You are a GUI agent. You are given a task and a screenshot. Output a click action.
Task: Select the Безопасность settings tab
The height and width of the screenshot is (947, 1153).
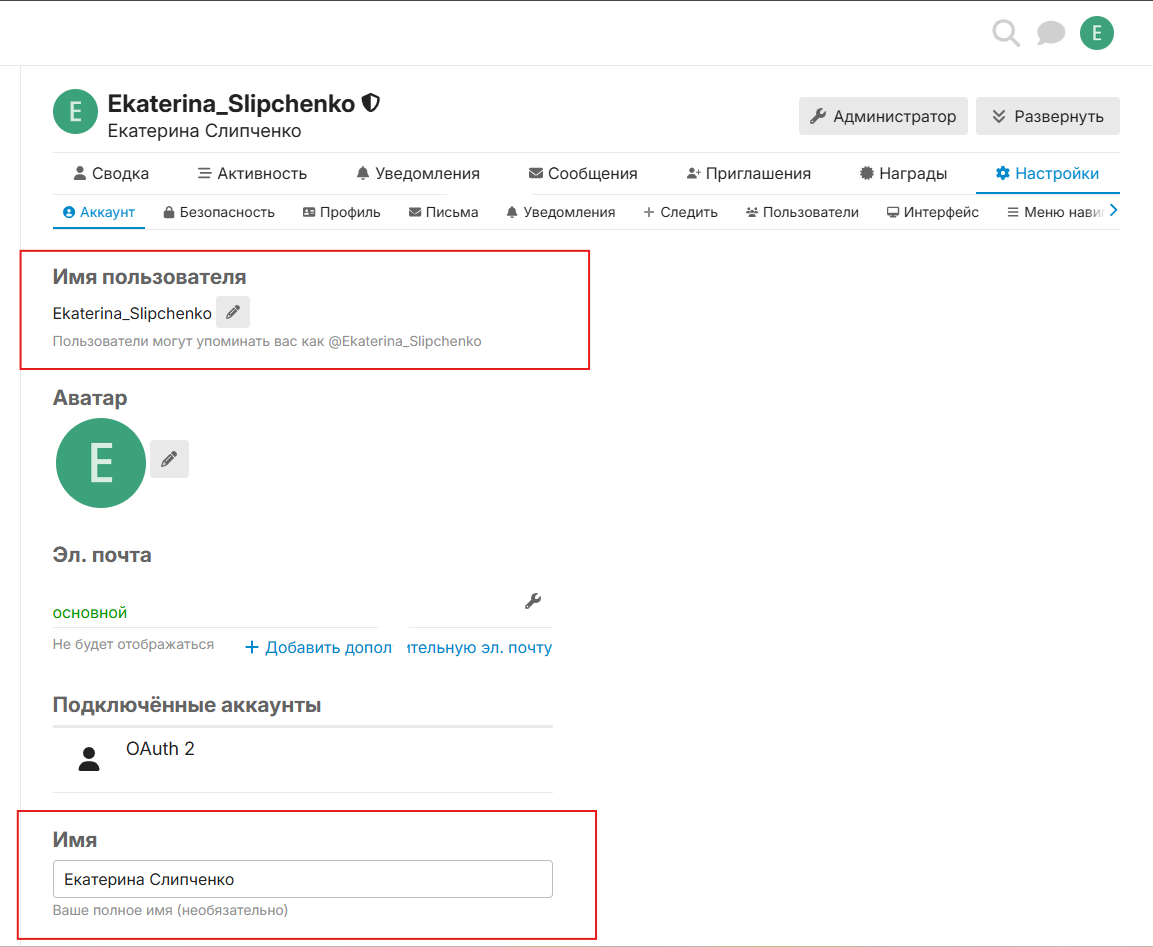(219, 212)
